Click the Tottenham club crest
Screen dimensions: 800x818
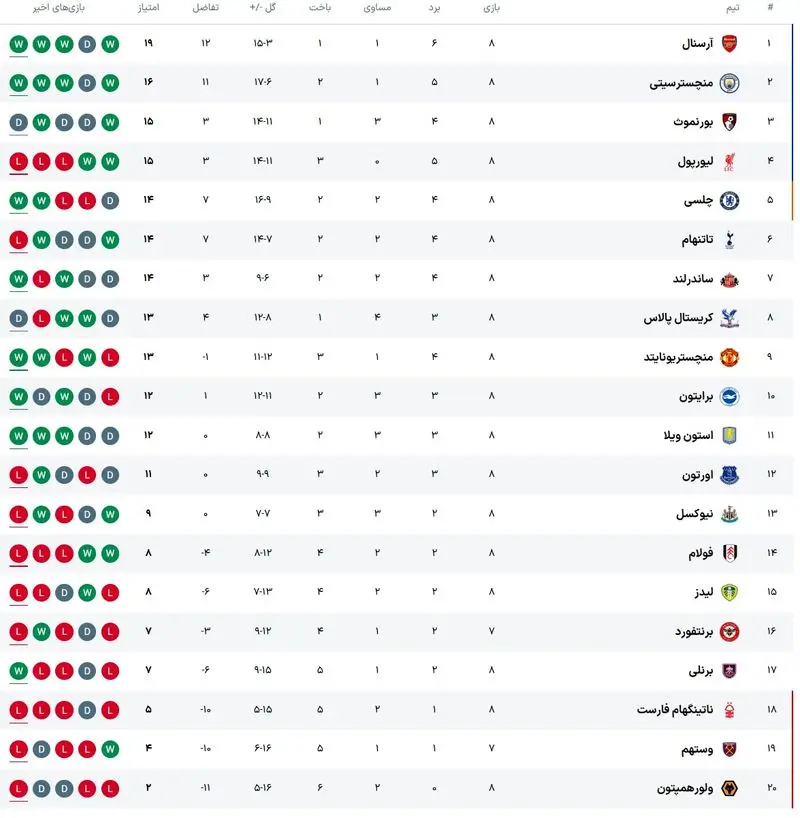click(x=729, y=239)
